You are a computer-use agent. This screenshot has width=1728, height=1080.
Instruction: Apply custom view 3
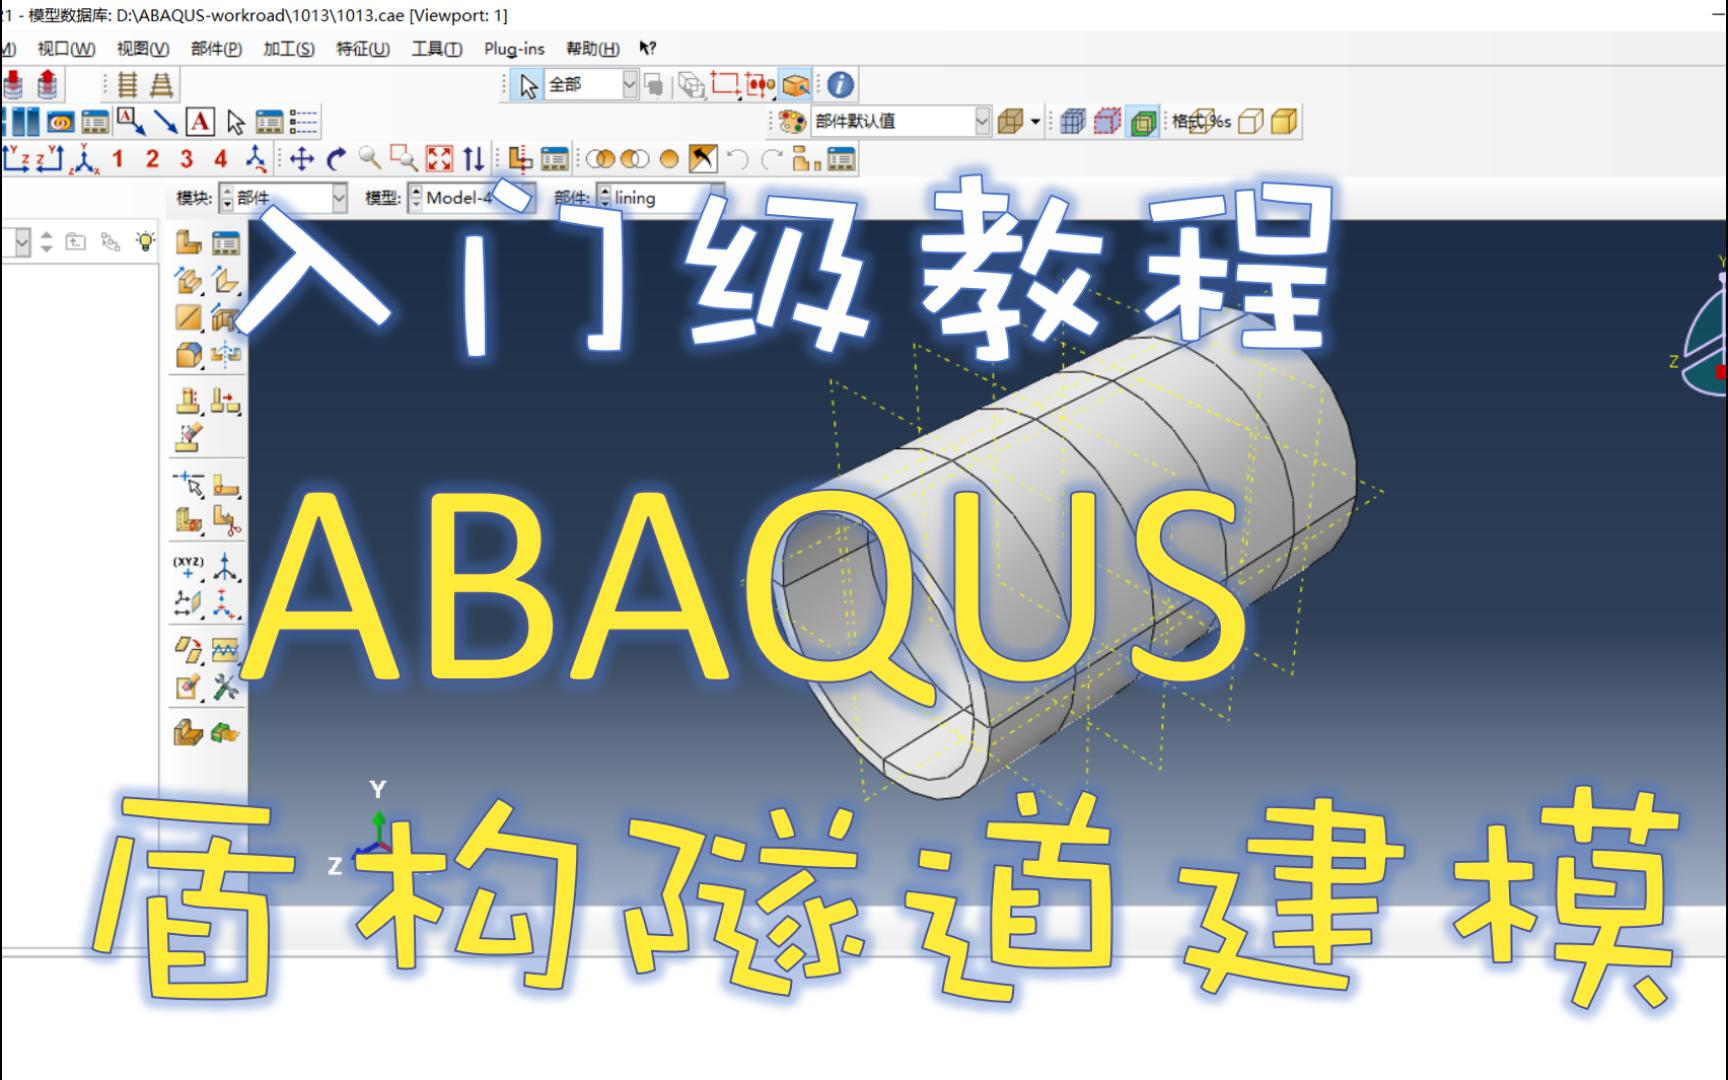(187, 159)
